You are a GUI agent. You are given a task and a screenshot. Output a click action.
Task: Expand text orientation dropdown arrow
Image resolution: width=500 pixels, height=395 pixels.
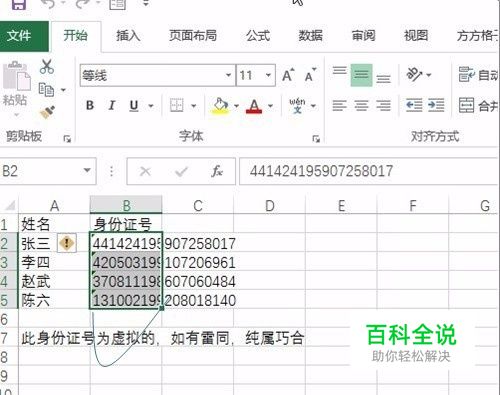point(429,75)
